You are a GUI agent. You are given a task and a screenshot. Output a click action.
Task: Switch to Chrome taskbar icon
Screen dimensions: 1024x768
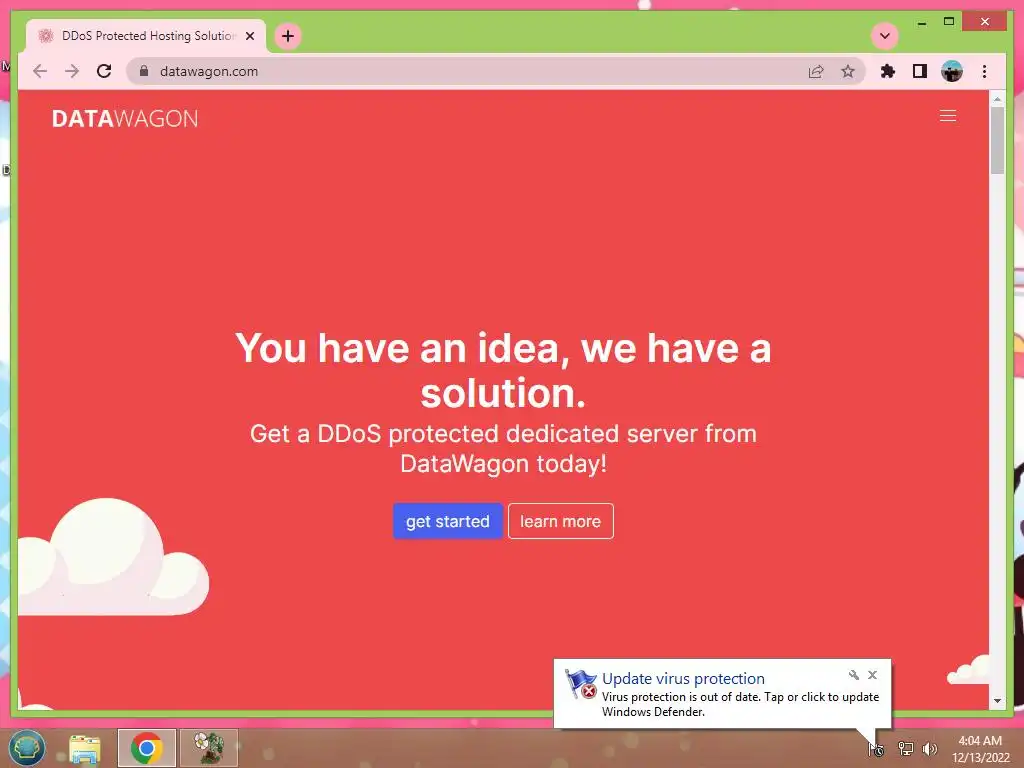147,748
